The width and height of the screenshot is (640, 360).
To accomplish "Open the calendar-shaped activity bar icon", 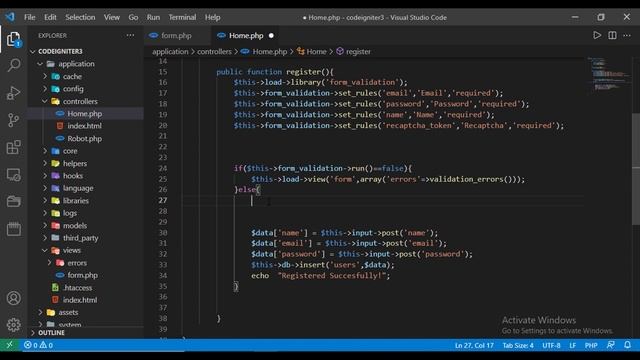I will pos(13,229).
